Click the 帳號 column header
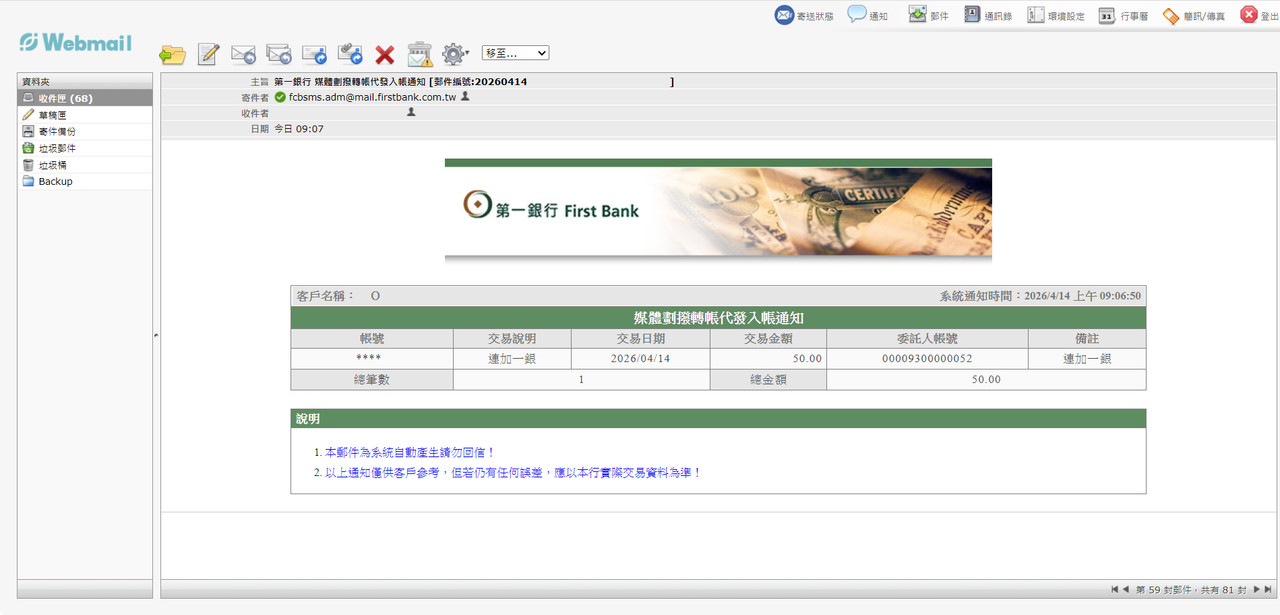1280x615 pixels. (371, 338)
